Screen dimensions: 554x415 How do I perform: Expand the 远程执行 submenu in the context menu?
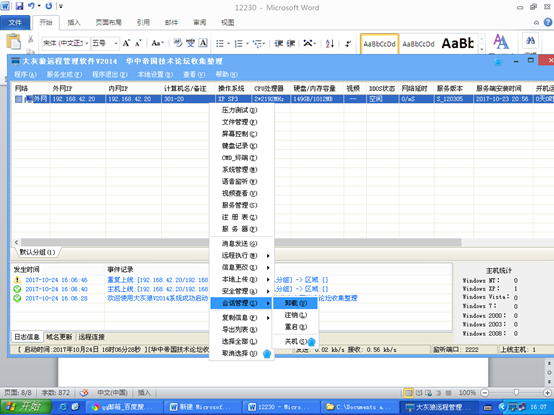[x=268, y=255]
